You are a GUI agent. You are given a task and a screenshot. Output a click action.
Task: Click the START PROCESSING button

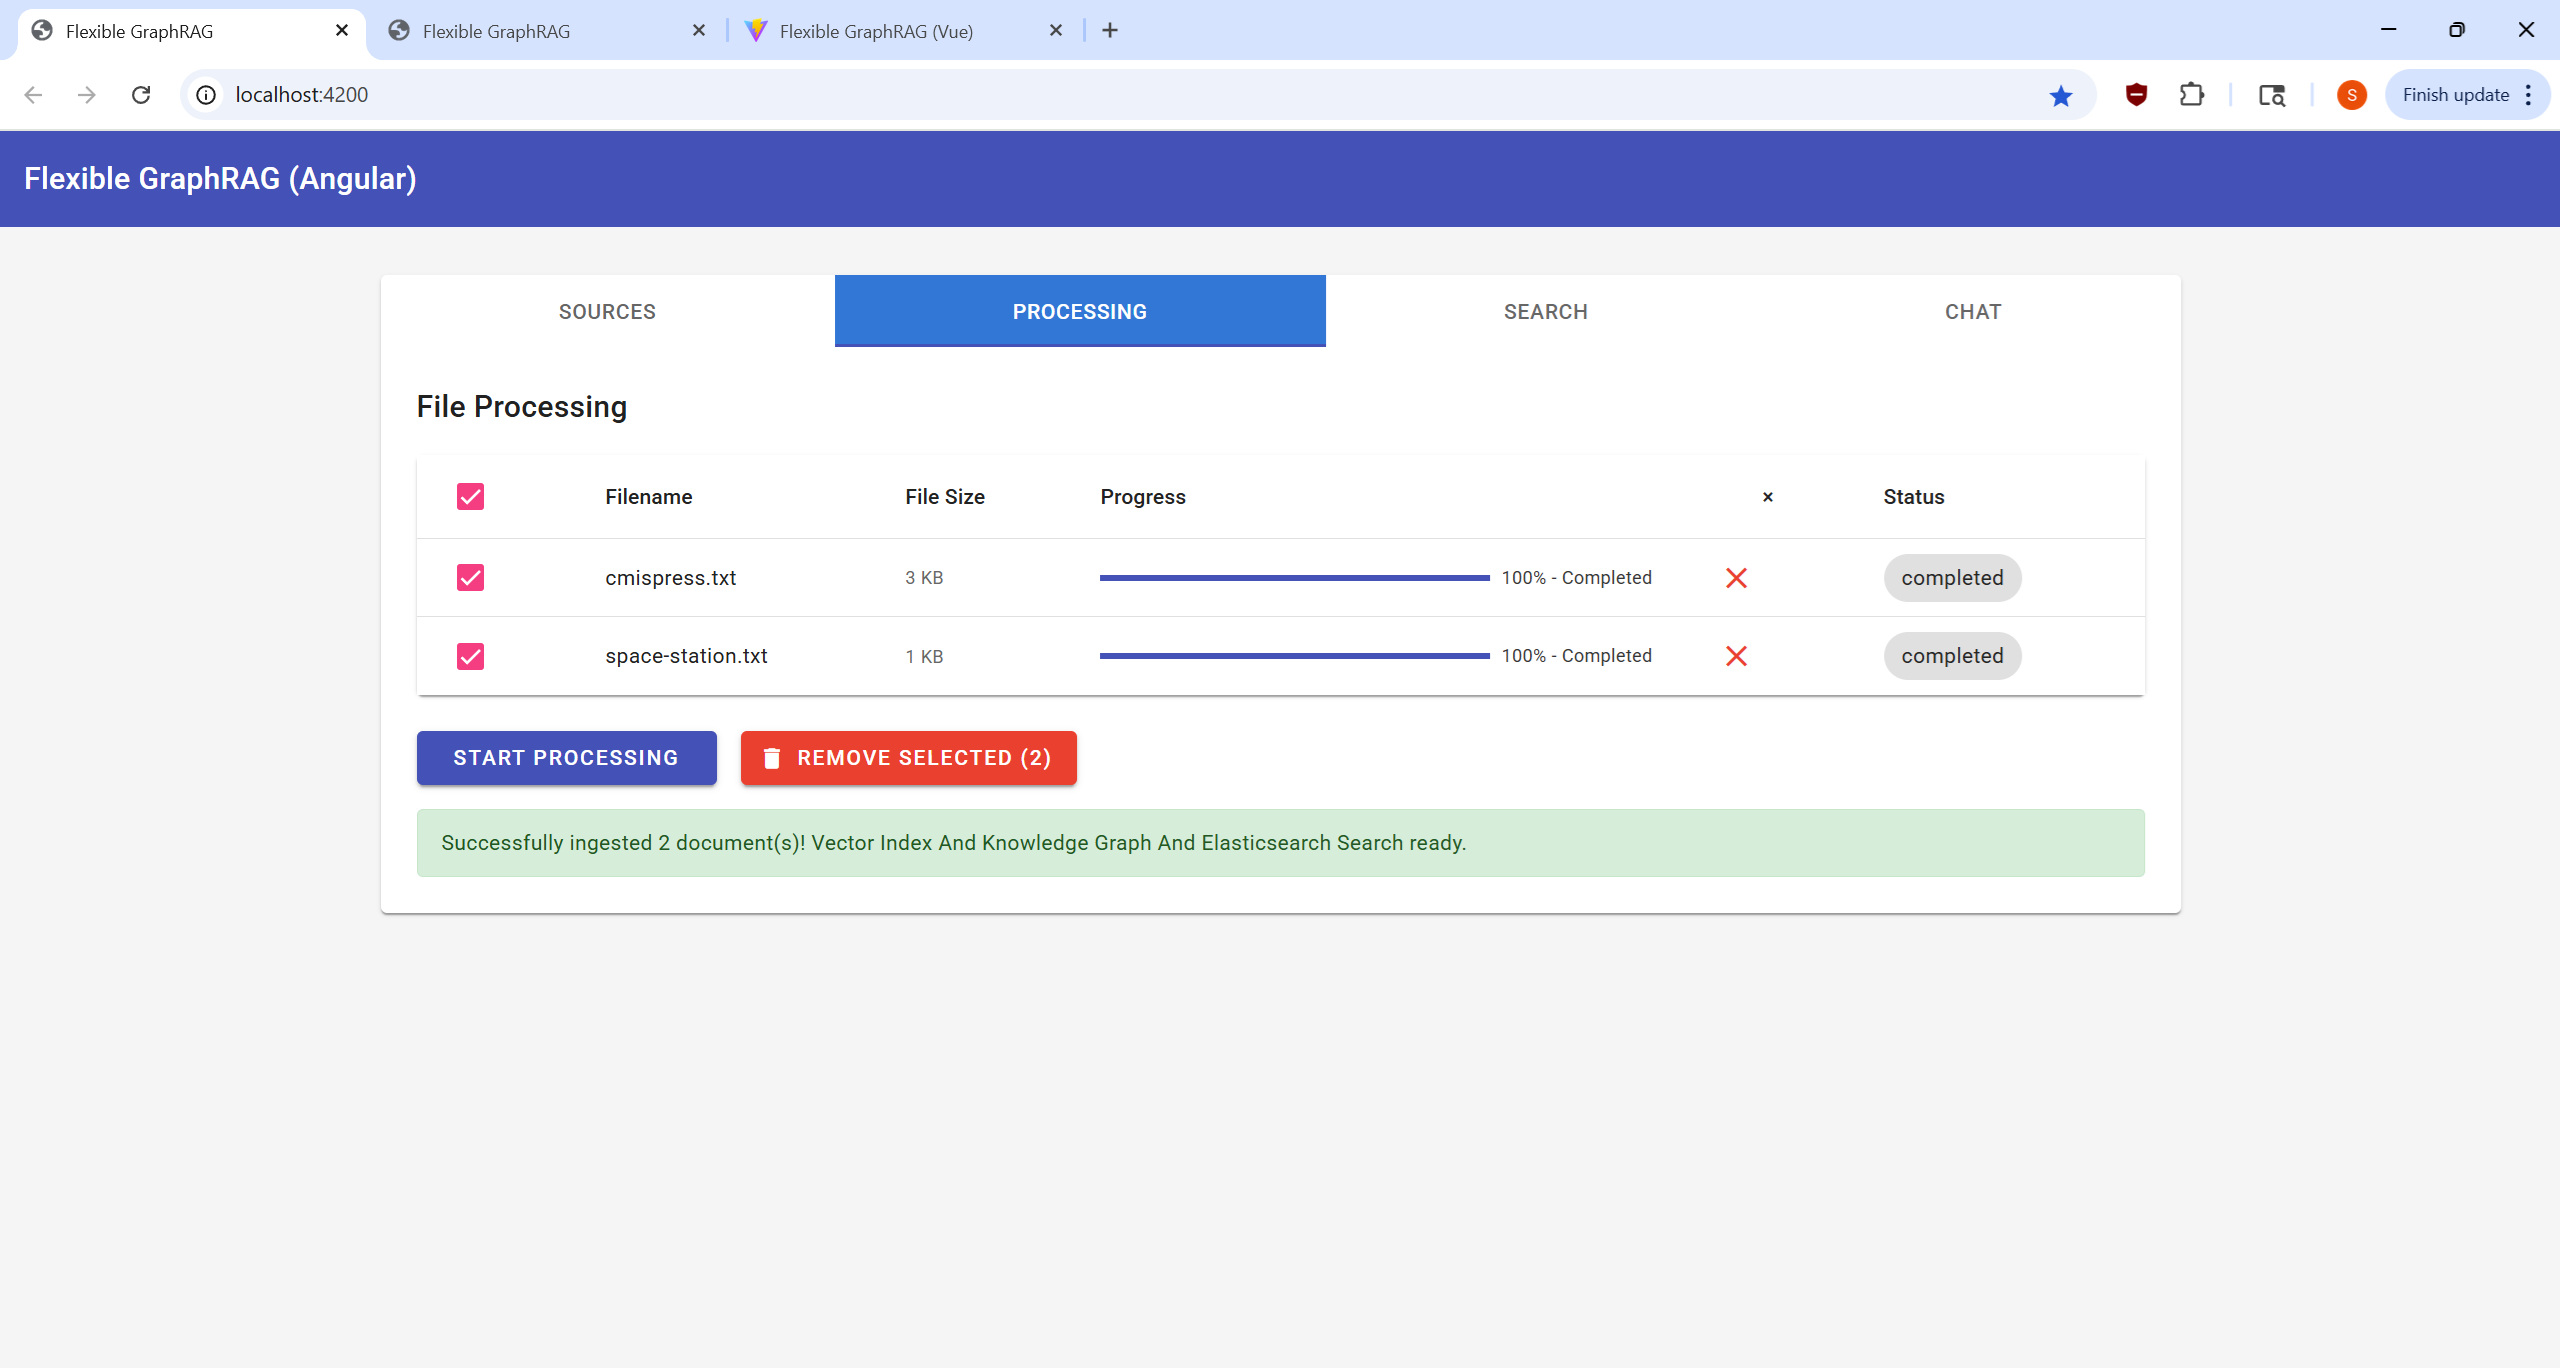point(566,758)
